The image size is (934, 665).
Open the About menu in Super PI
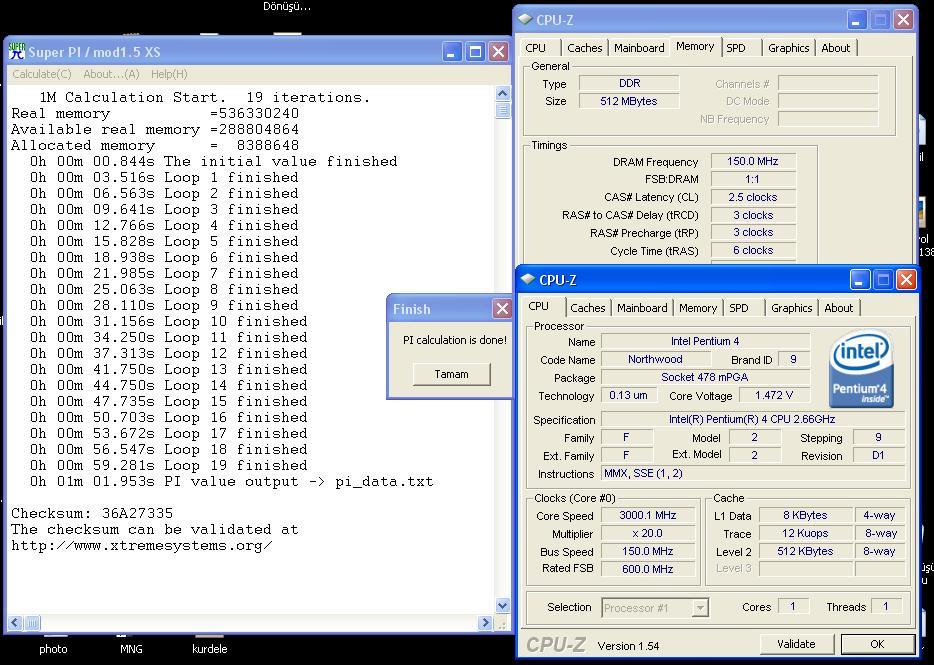click(x=111, y=74)
